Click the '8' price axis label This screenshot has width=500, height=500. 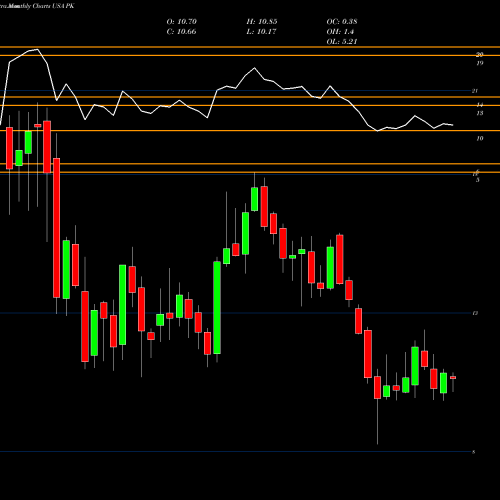pos(474,452)
